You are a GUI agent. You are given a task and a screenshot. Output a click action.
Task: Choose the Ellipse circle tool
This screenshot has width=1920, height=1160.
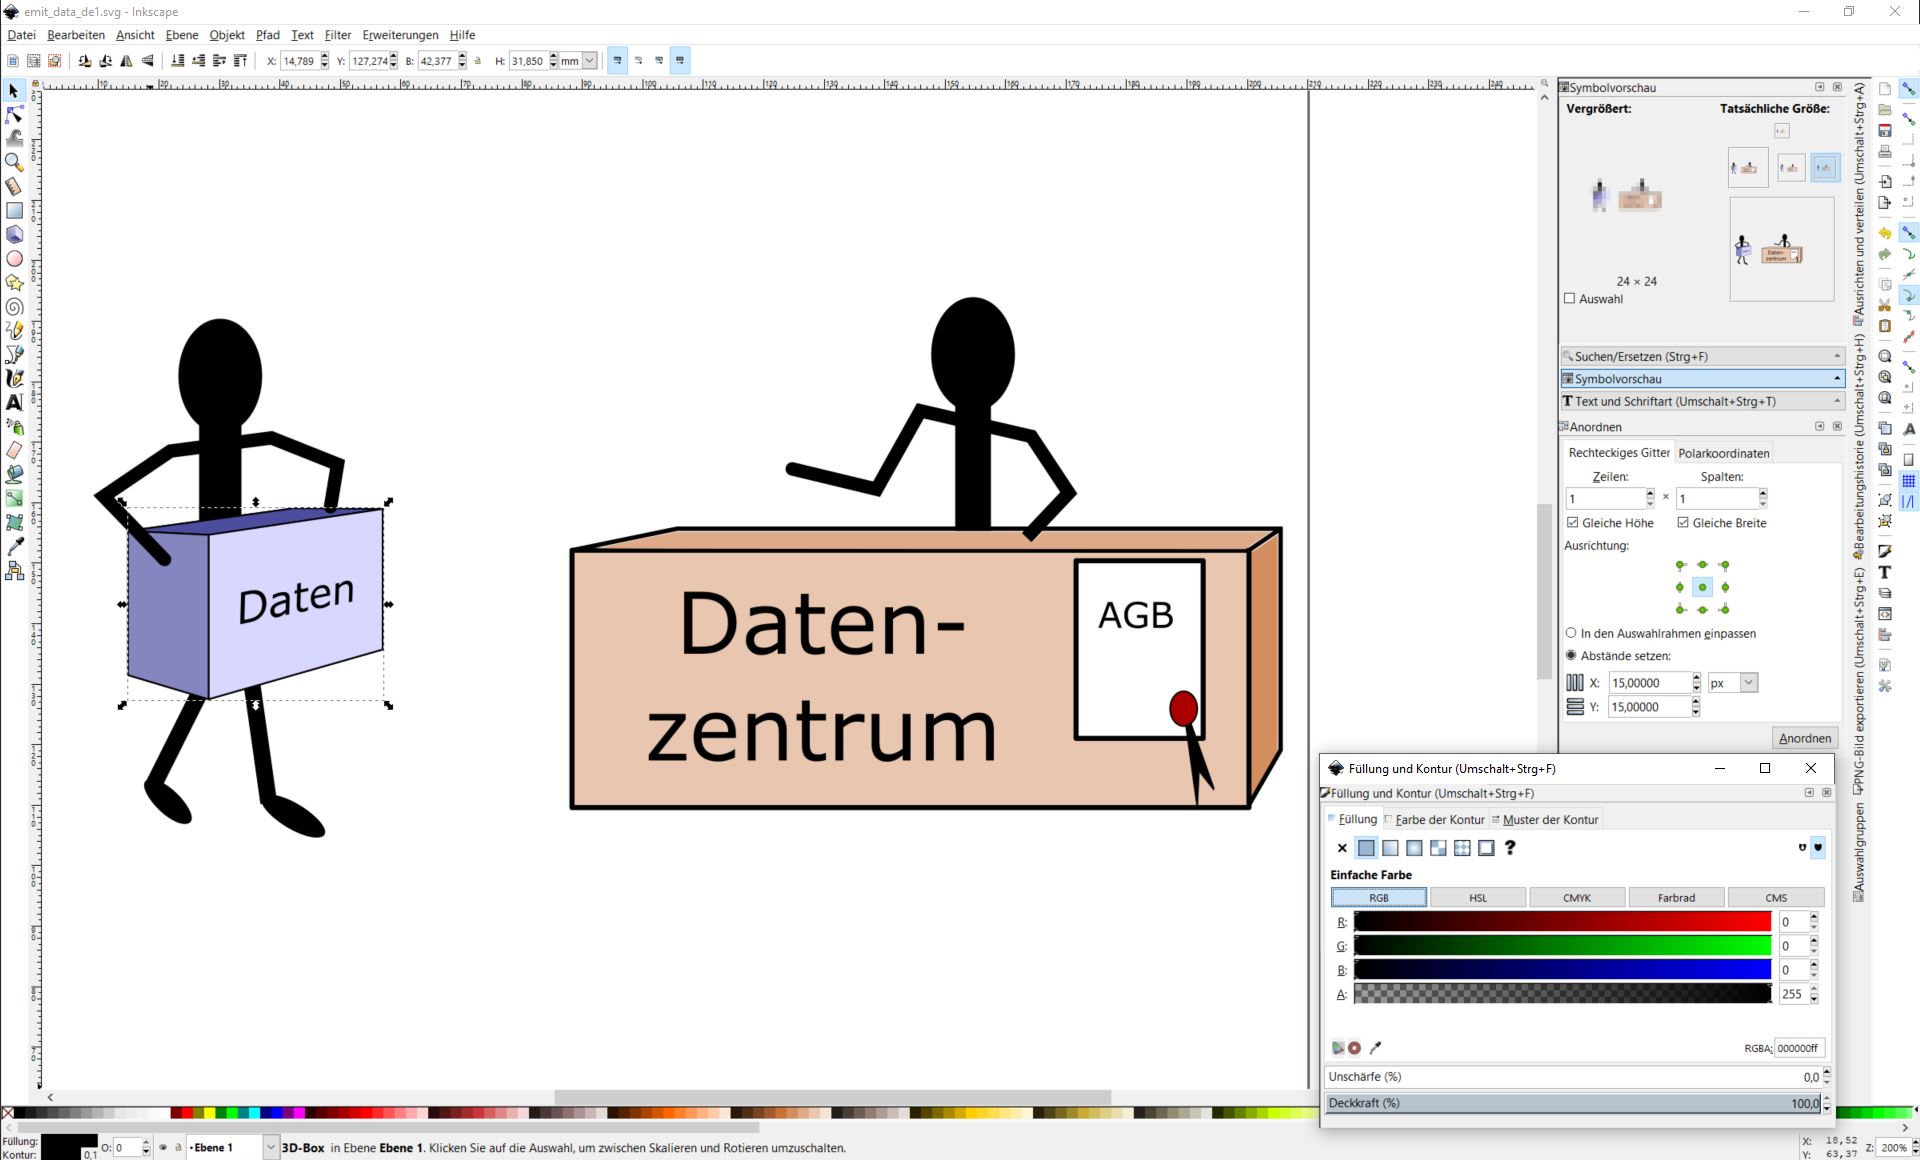[x=14, y=258]
